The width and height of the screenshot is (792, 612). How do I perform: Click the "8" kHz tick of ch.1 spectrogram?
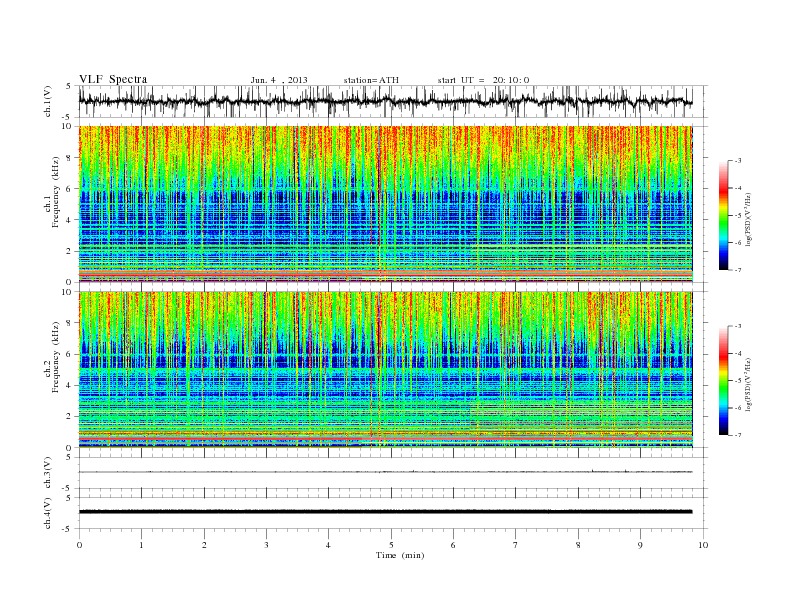pyautogui.click(x=70, y=158)
